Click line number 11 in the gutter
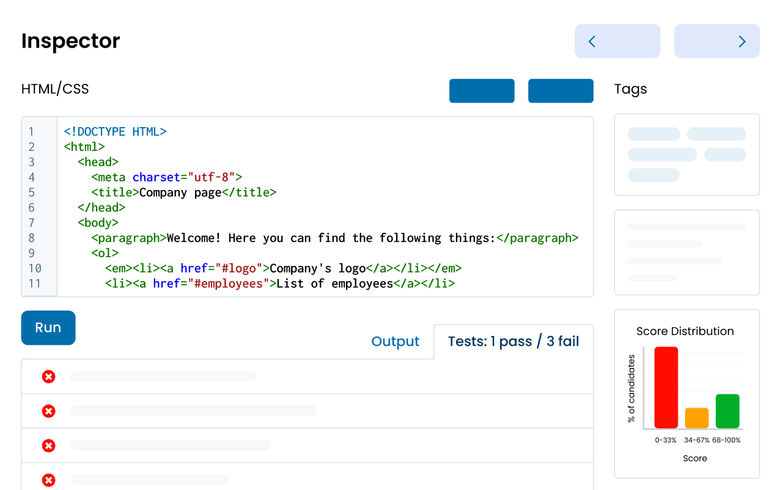The image size is (780, 490). coord(35,284)
